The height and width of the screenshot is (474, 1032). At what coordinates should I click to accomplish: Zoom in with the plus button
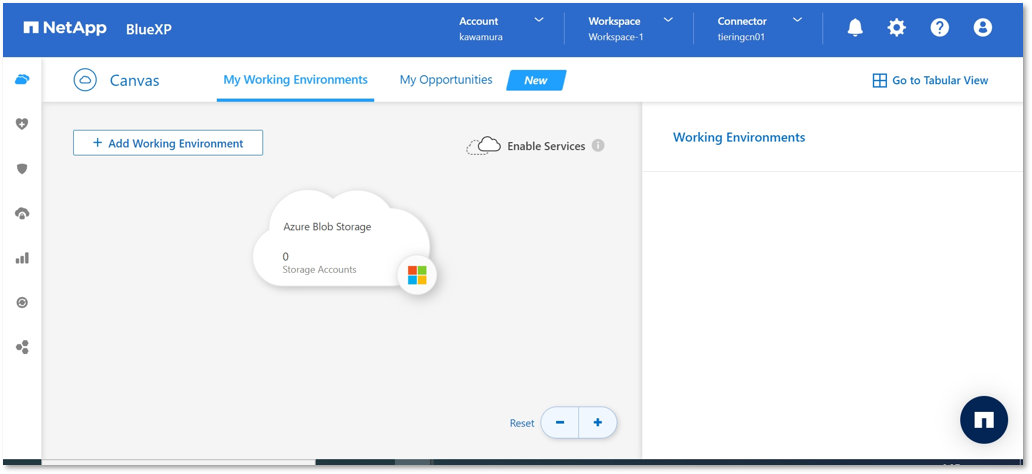click(598, 423)
